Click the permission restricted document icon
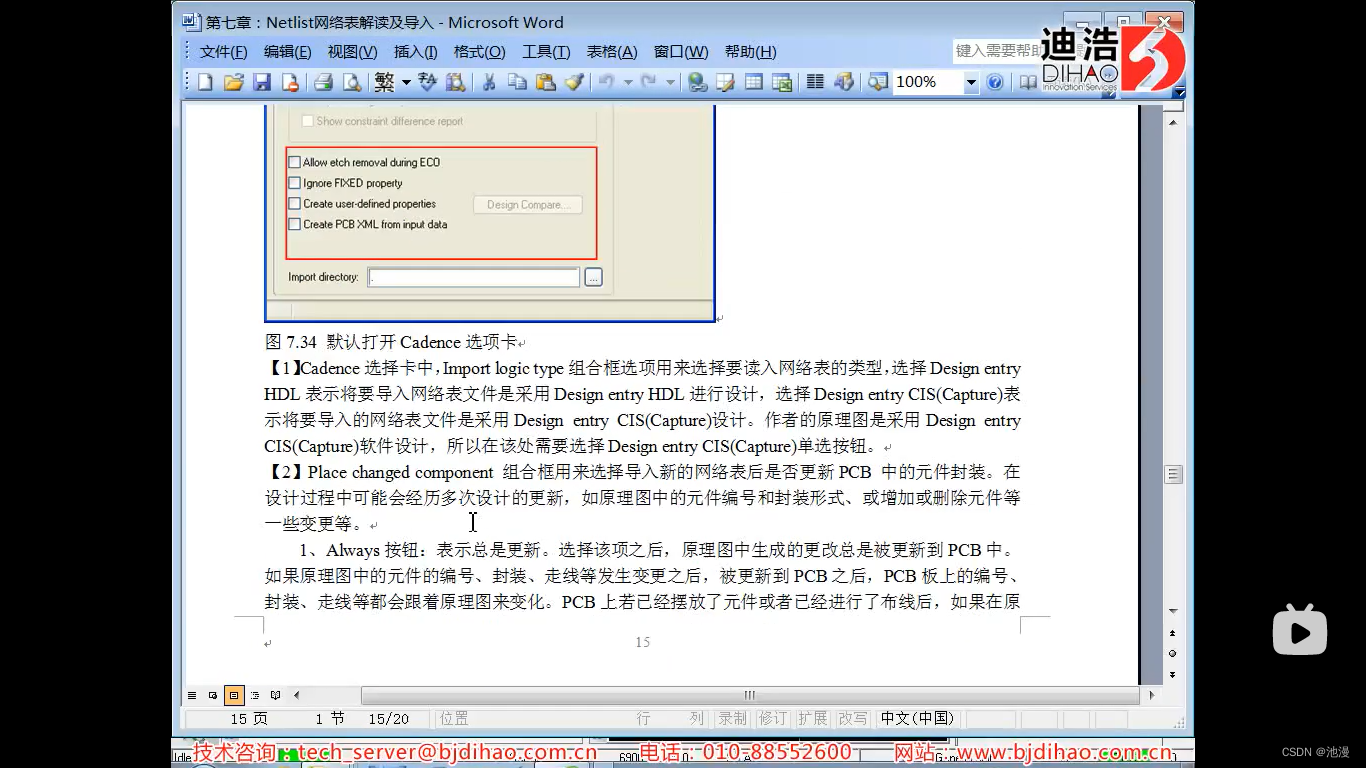Viewport: 1366px width, 768px height. (290, 82)
